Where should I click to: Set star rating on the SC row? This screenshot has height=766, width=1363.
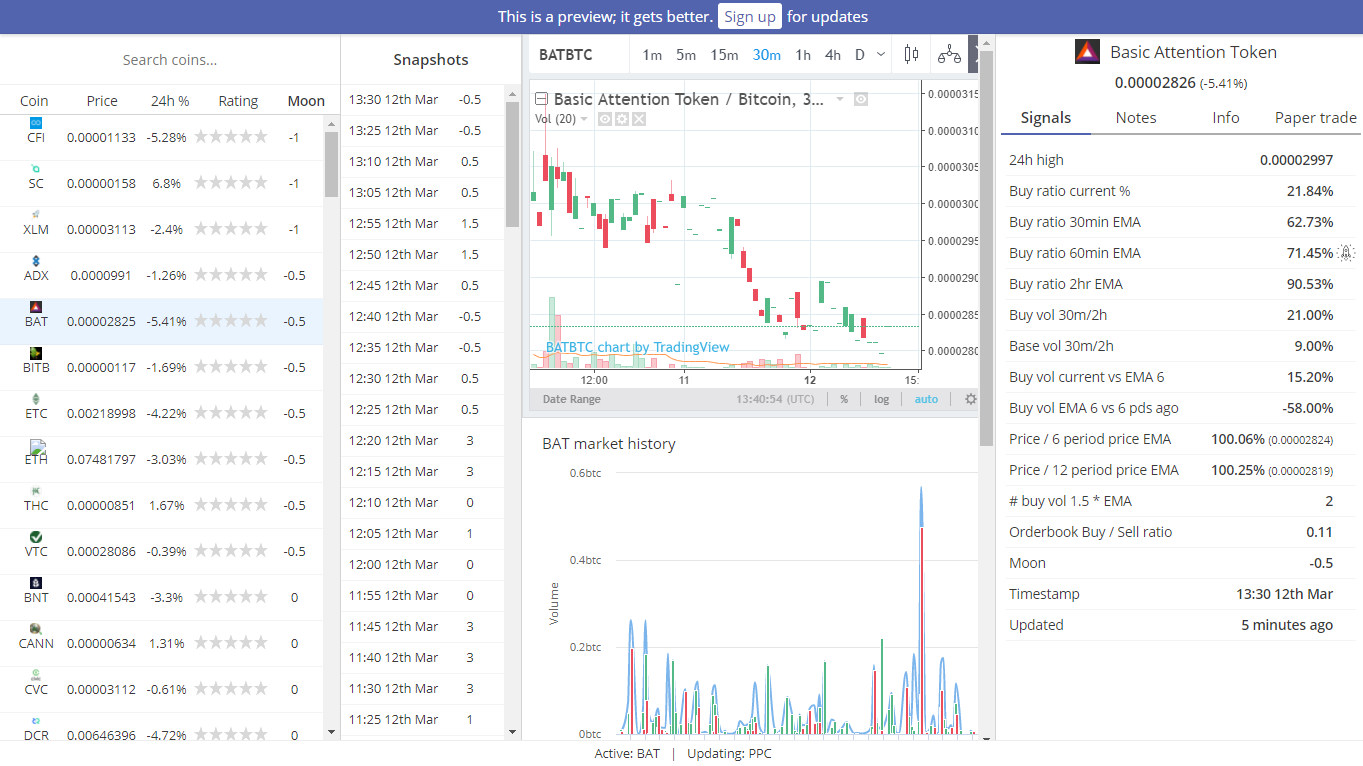(231, 183)
